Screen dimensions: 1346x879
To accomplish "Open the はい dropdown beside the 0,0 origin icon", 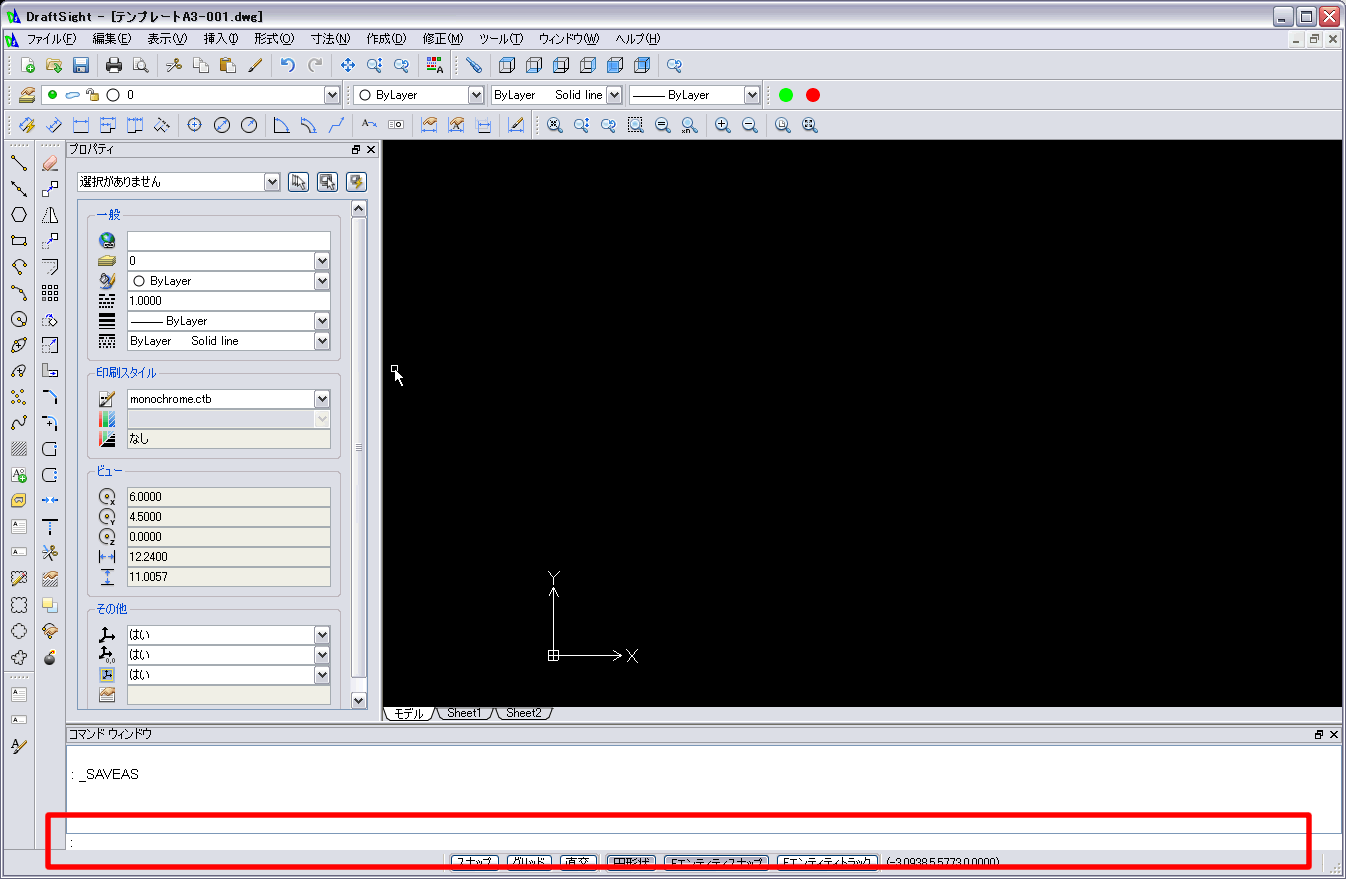I will pyautogui.click(x=322, y=654).
